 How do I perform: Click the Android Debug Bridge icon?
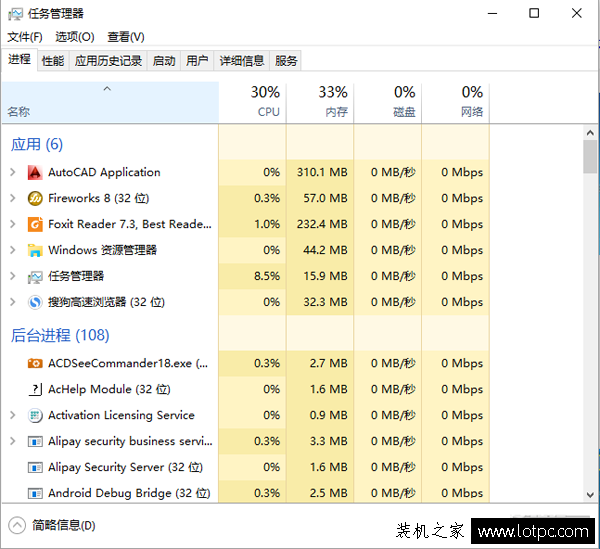(35, 494)
